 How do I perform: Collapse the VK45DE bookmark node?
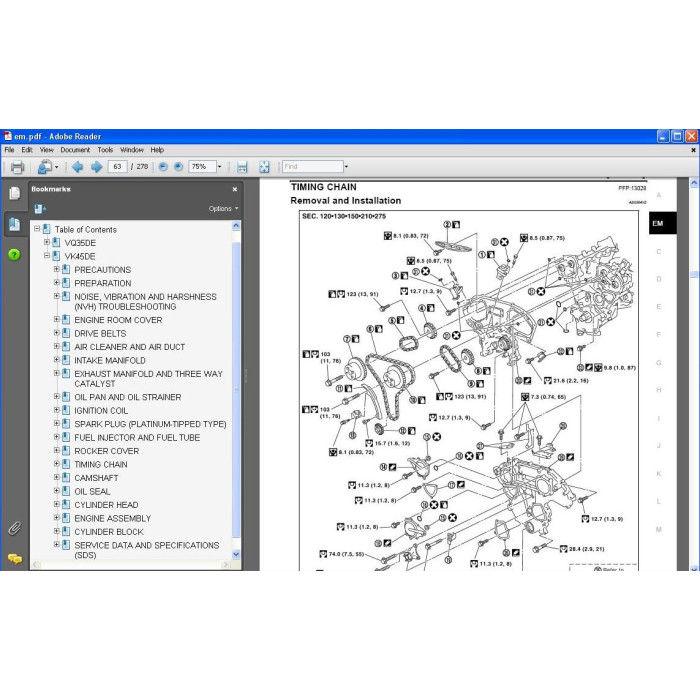pyautogui.click(x=47, y=256)
